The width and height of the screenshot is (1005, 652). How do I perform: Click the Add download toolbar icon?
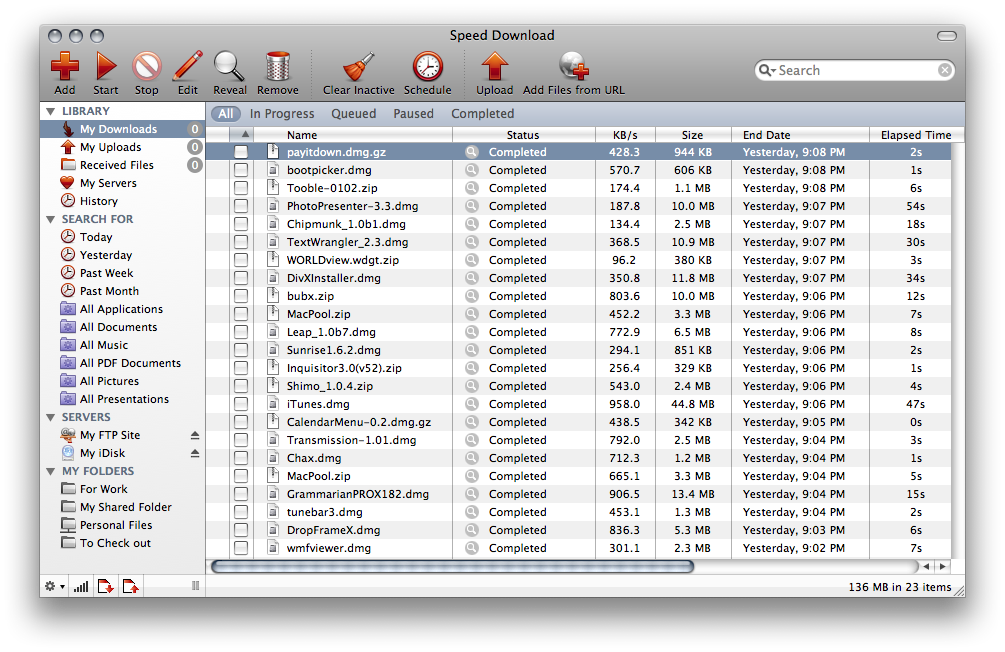[x=65, y=68]
